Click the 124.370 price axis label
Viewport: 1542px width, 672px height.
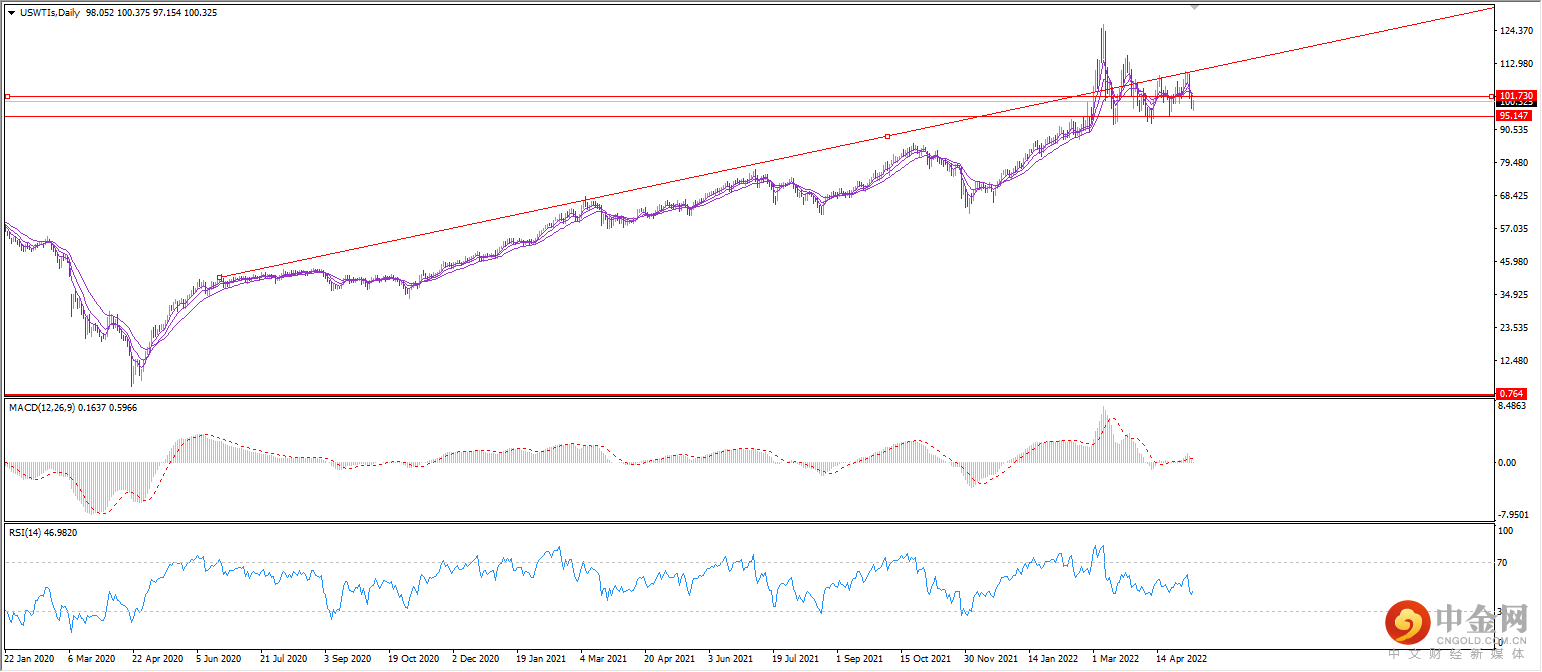tap(1516, 31)
